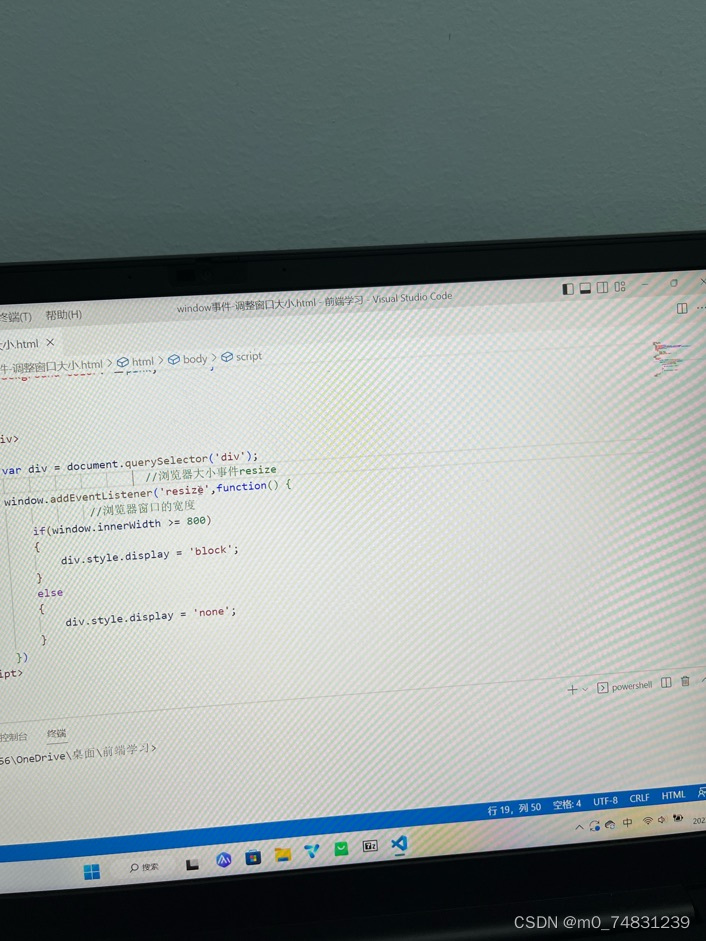Switch to the 控制台 debug console tab
This screenshot has width=706, height=941.
pyautogui.click(x=13, y=736)
